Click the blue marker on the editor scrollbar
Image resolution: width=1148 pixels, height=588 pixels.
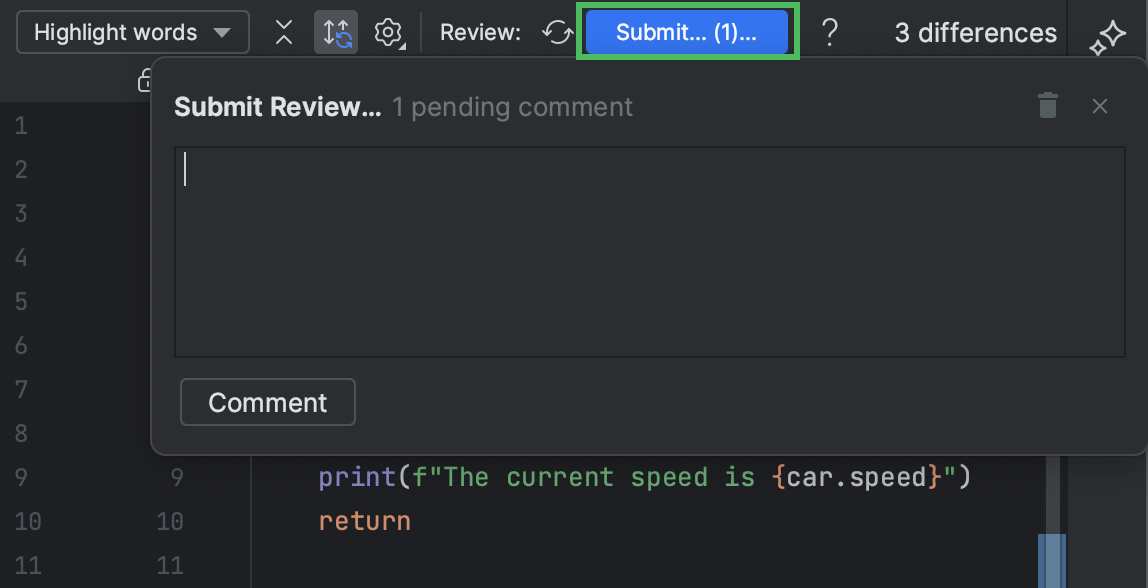(1051, 560)
